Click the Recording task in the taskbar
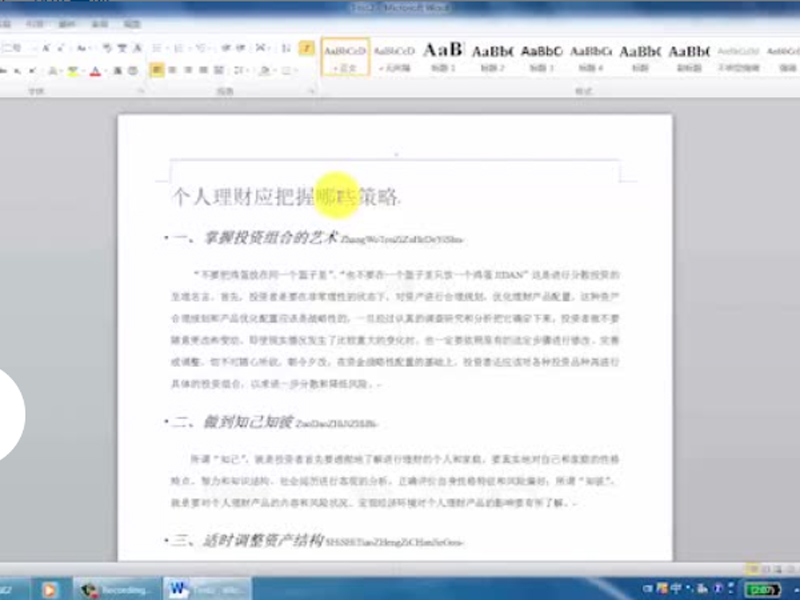Screen dimensions: 800x600 [117, 589]
